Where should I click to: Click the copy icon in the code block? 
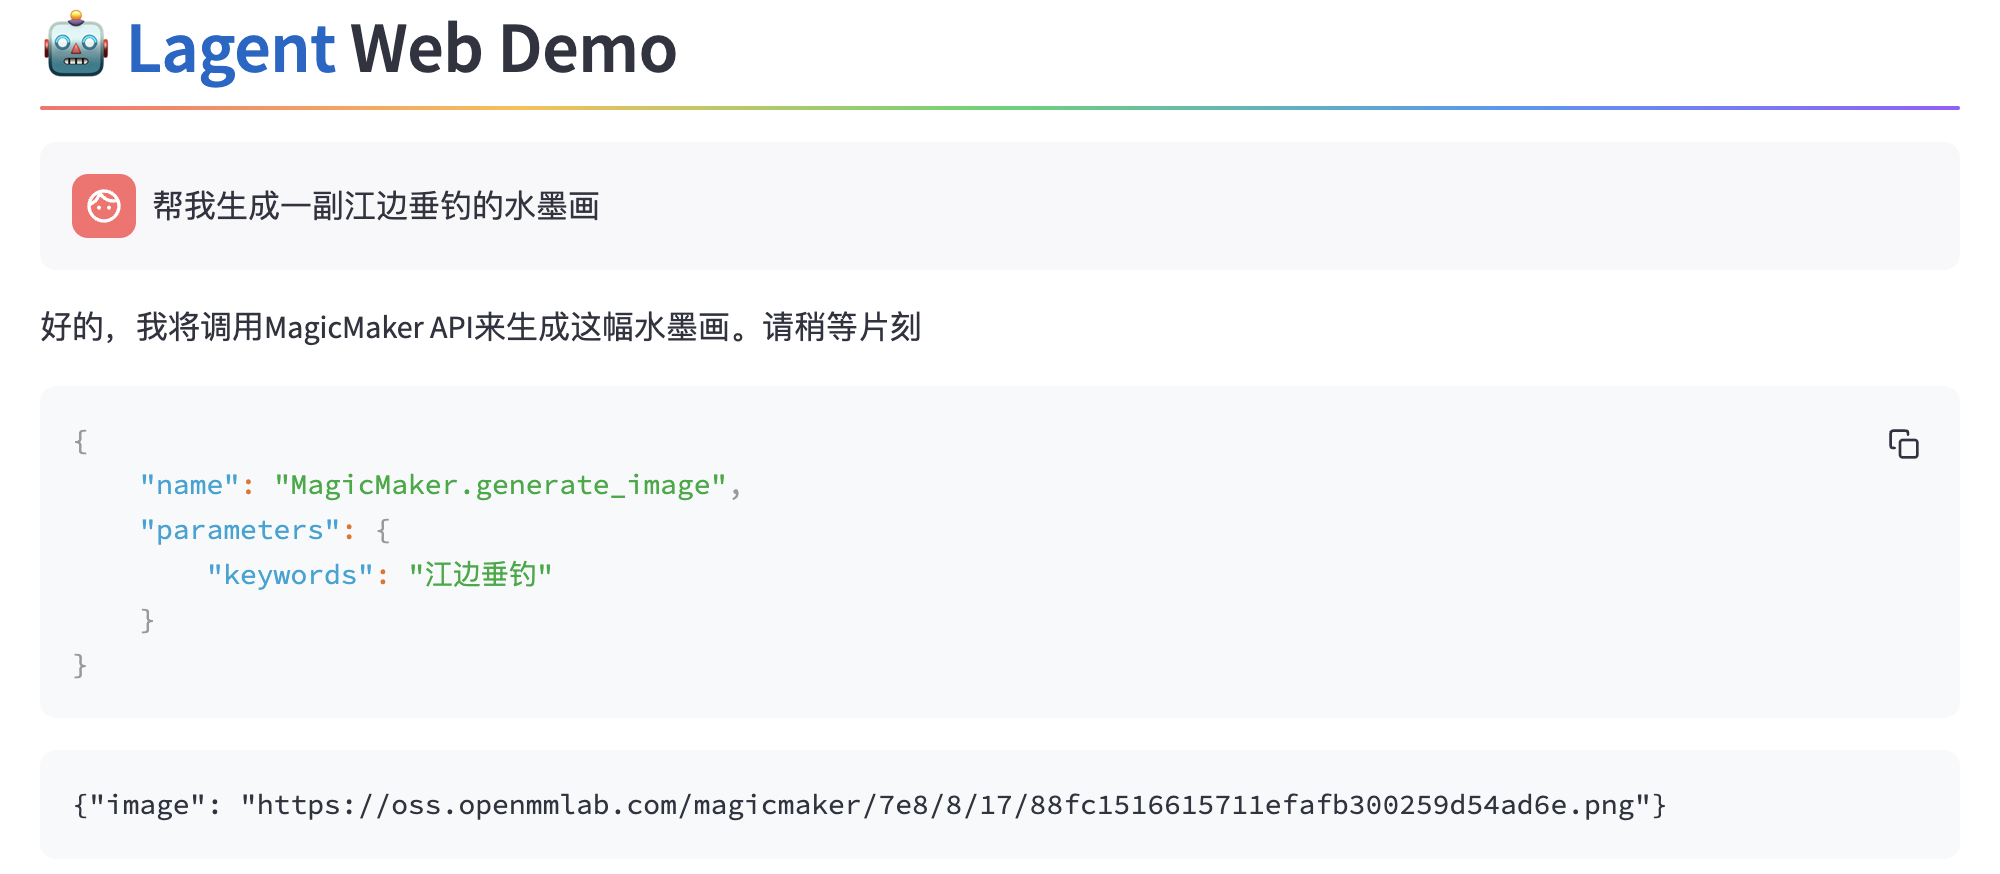(x=1903, y=444)
